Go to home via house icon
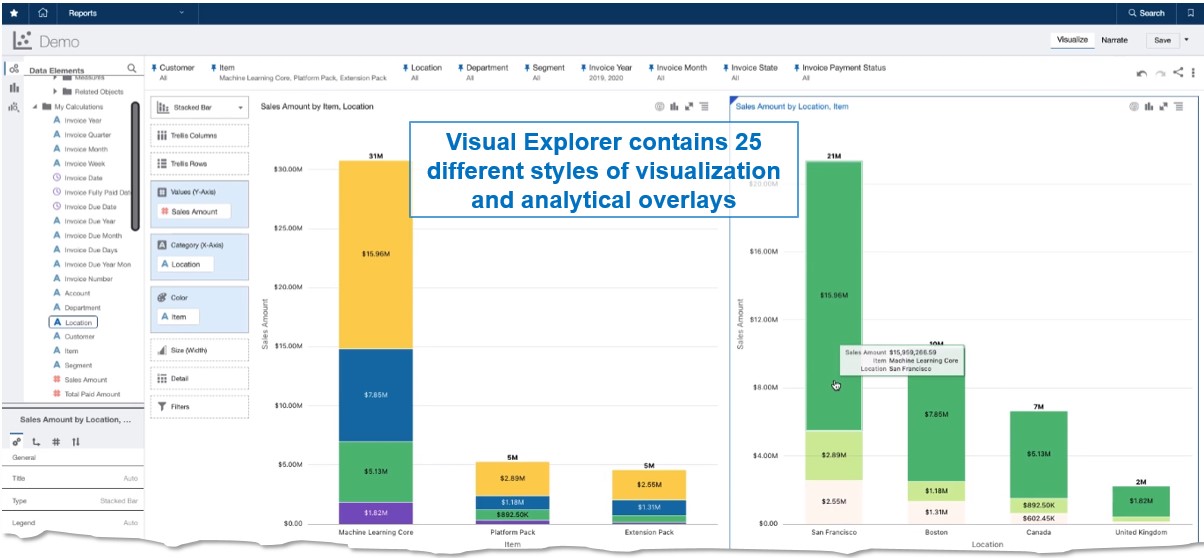1204x558 pixels. point(43,13)
